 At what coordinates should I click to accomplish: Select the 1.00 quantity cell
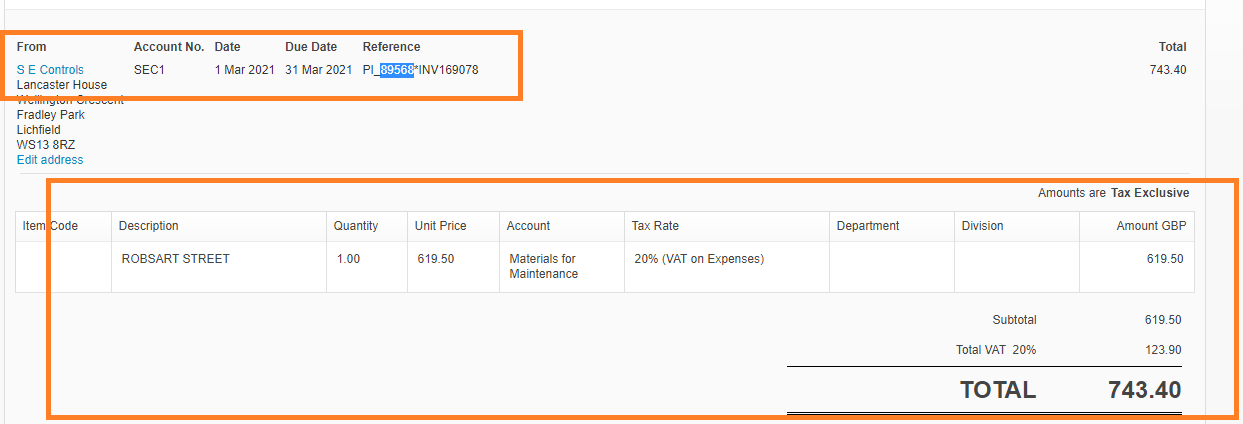pyautogui.click(x=366, y=267)
